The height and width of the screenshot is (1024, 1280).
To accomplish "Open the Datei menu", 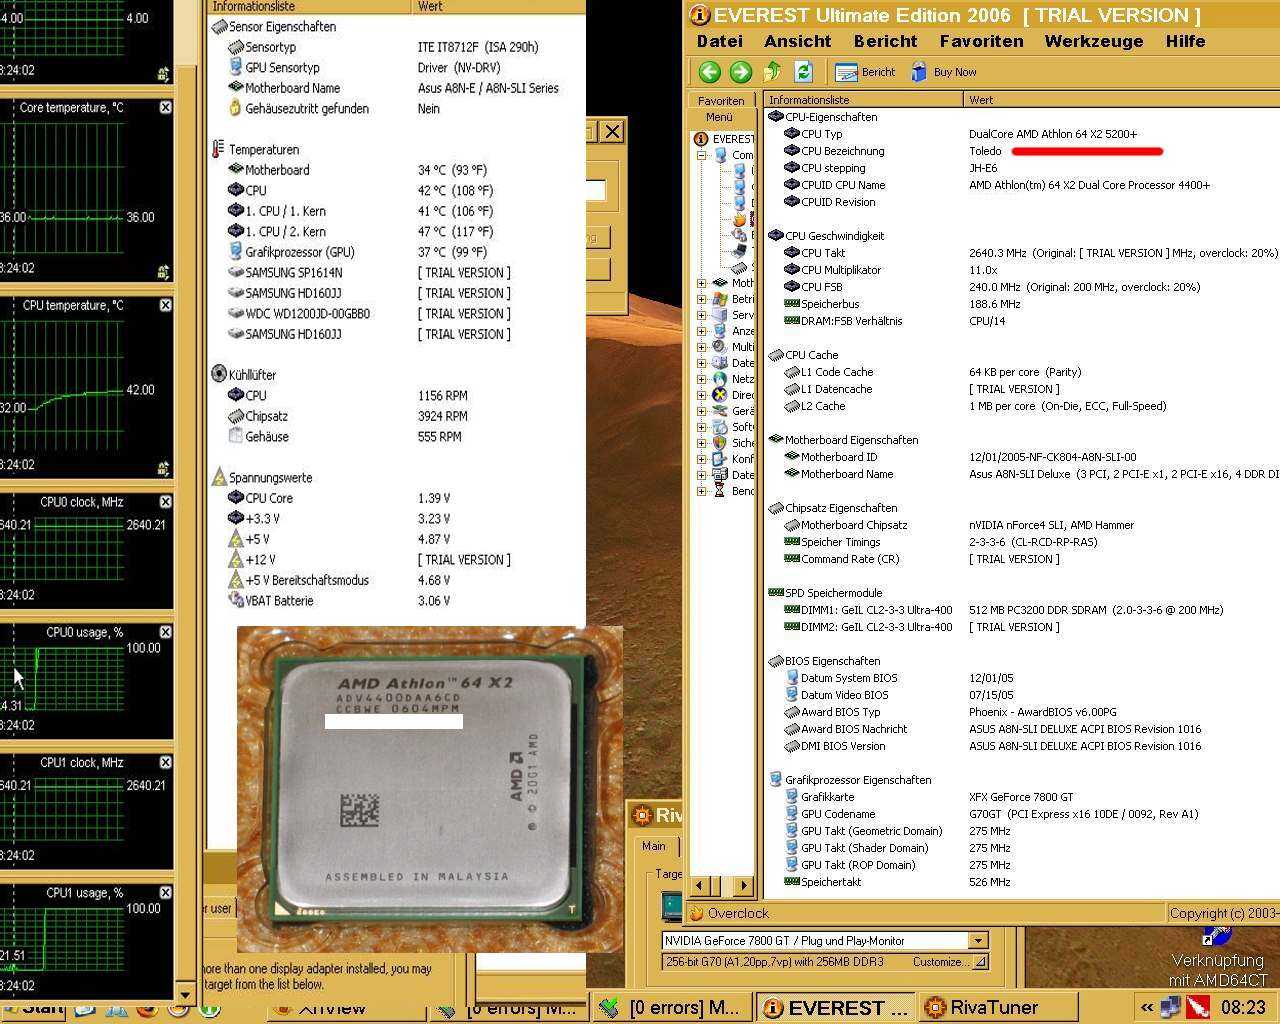I will [x=720, y=41].
